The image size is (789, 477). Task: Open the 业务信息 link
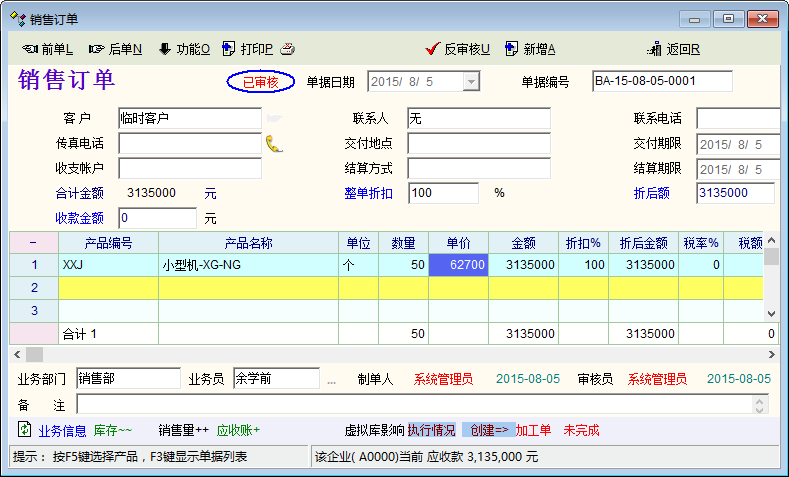click(x=62, y=430)
